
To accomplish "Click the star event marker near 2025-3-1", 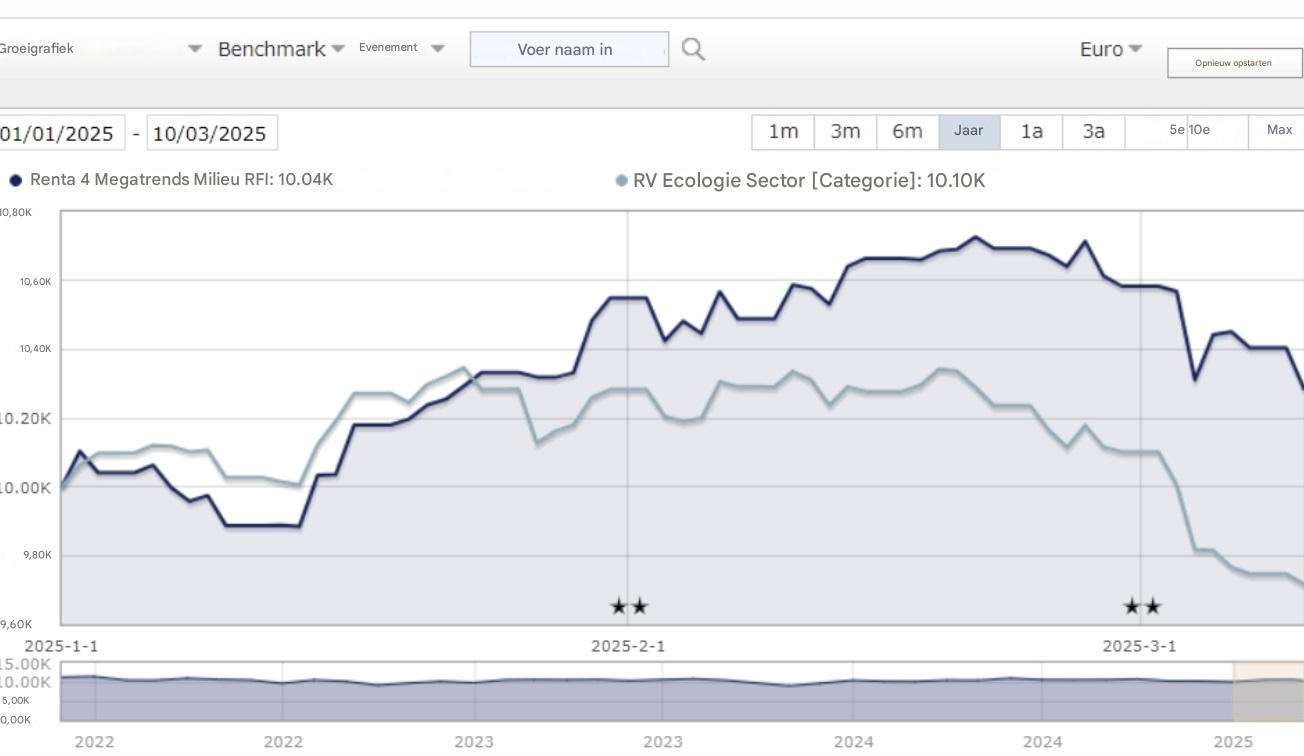I will (x=1140, y=606).
